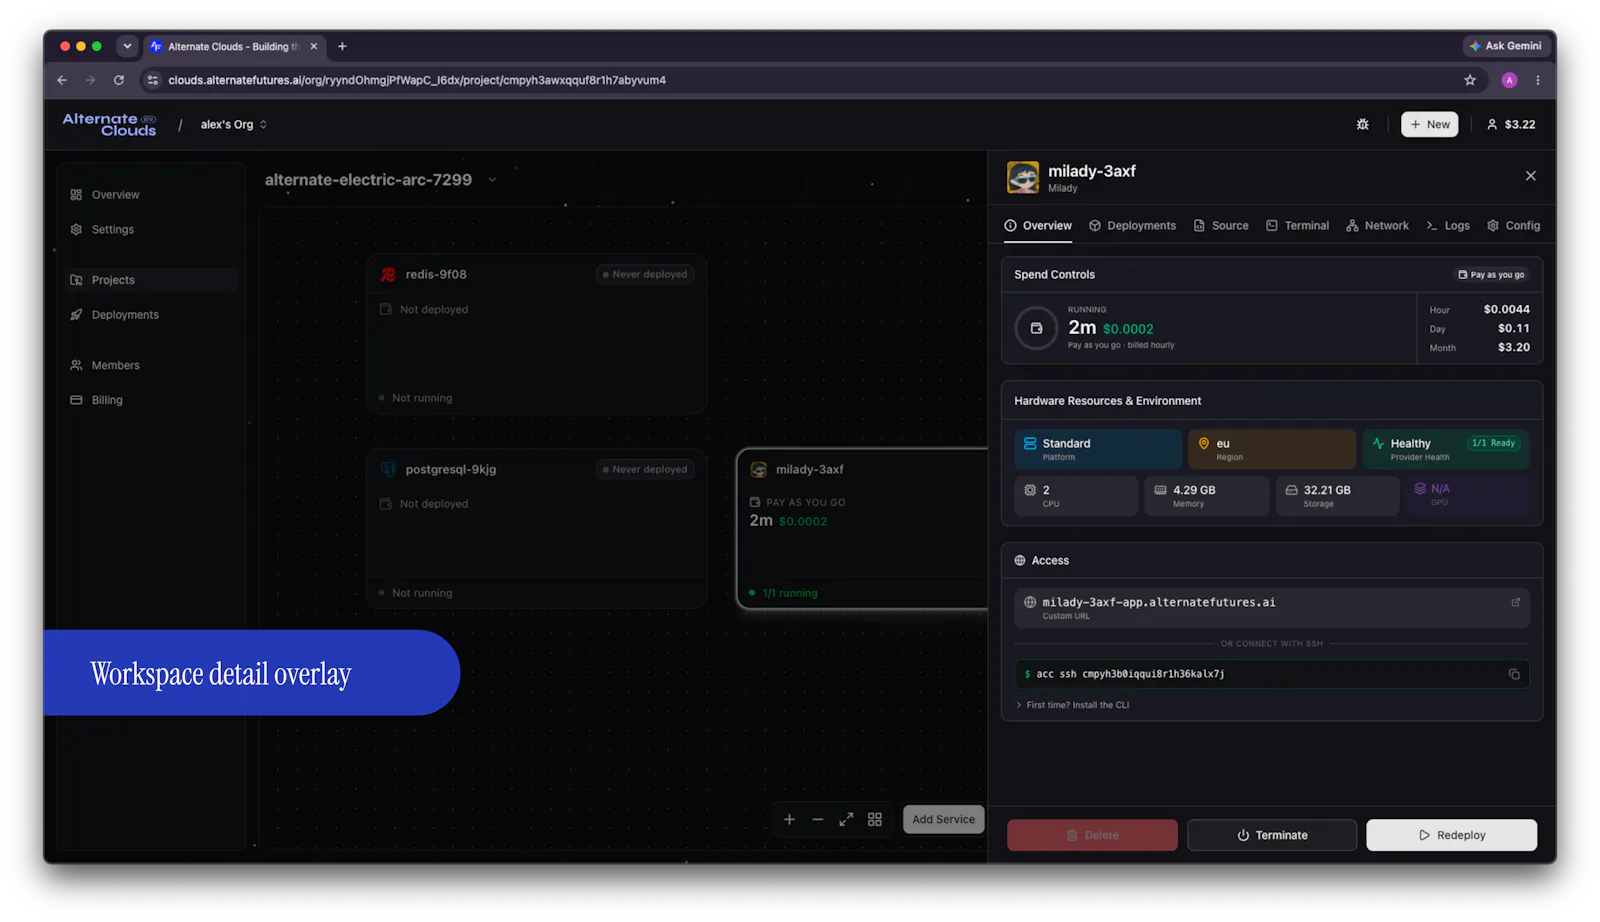Zoom in on canvas with plus icon

pos(789,819)
